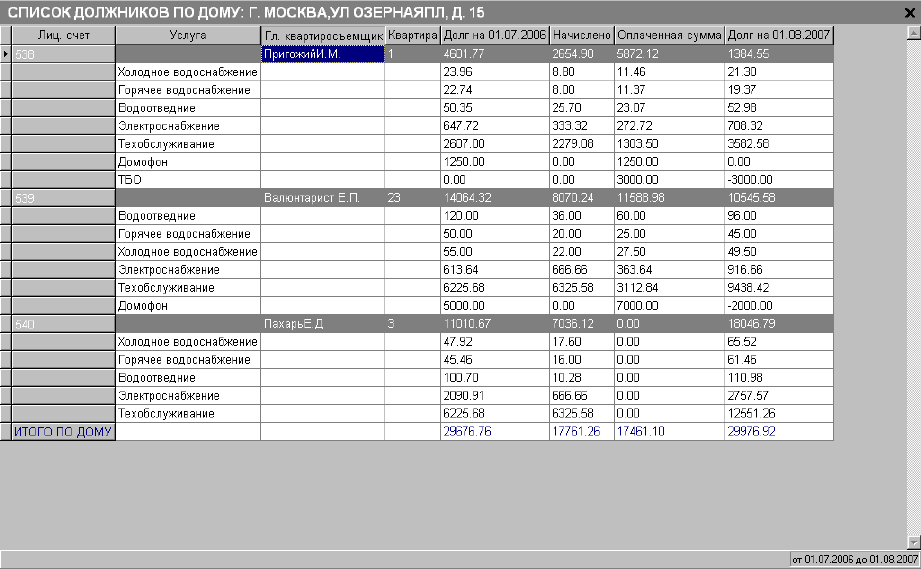The width and height of the screenshot is (921, 569).
Task: Click value 9438.42 in final debt column
Action: 779,288
